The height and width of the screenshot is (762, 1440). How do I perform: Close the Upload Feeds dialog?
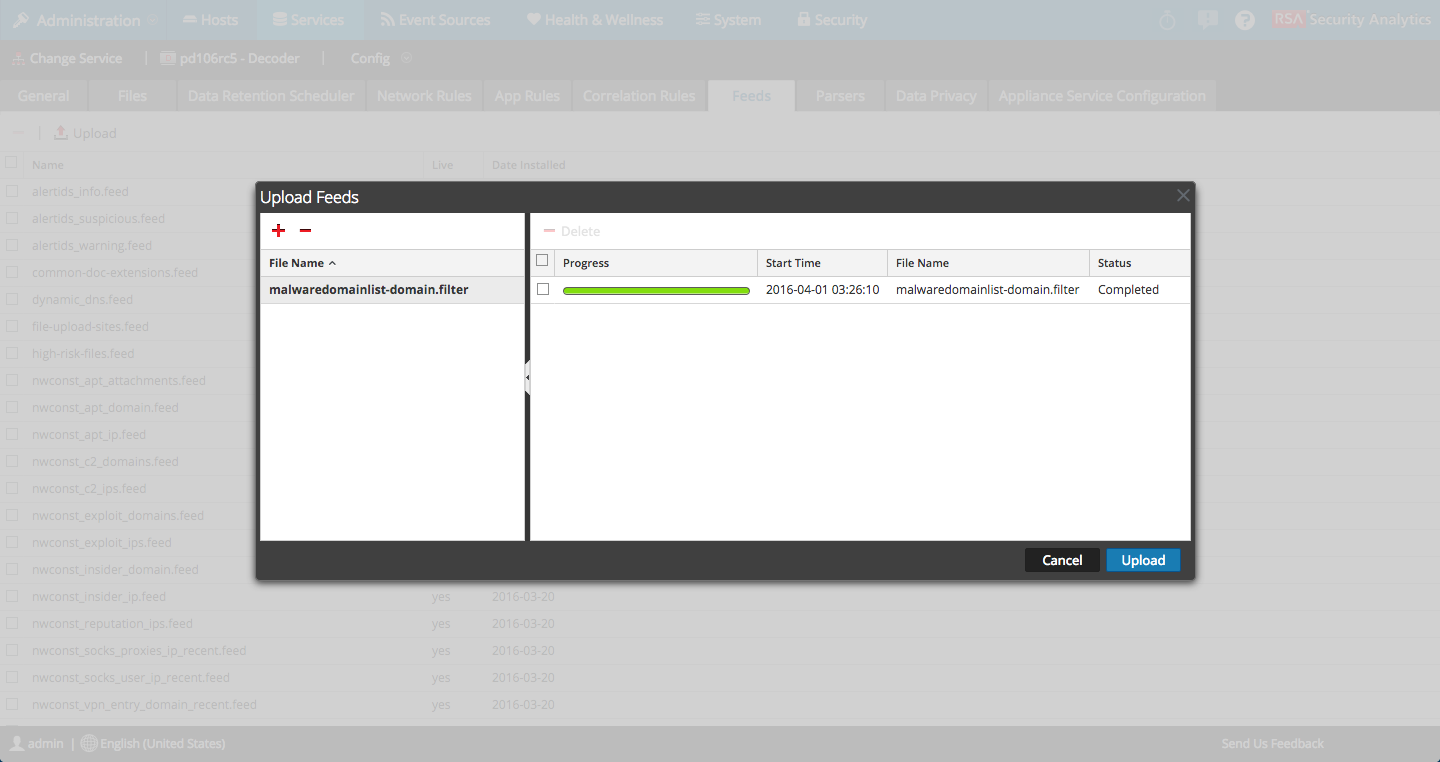point(1183,196)
